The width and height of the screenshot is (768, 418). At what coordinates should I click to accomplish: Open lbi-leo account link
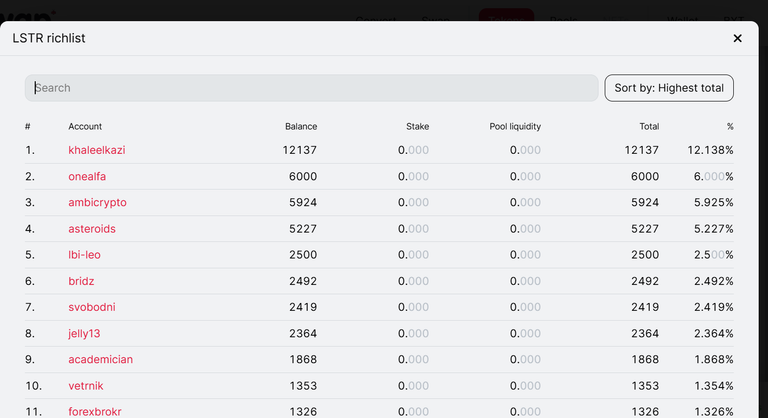(84, 255)
